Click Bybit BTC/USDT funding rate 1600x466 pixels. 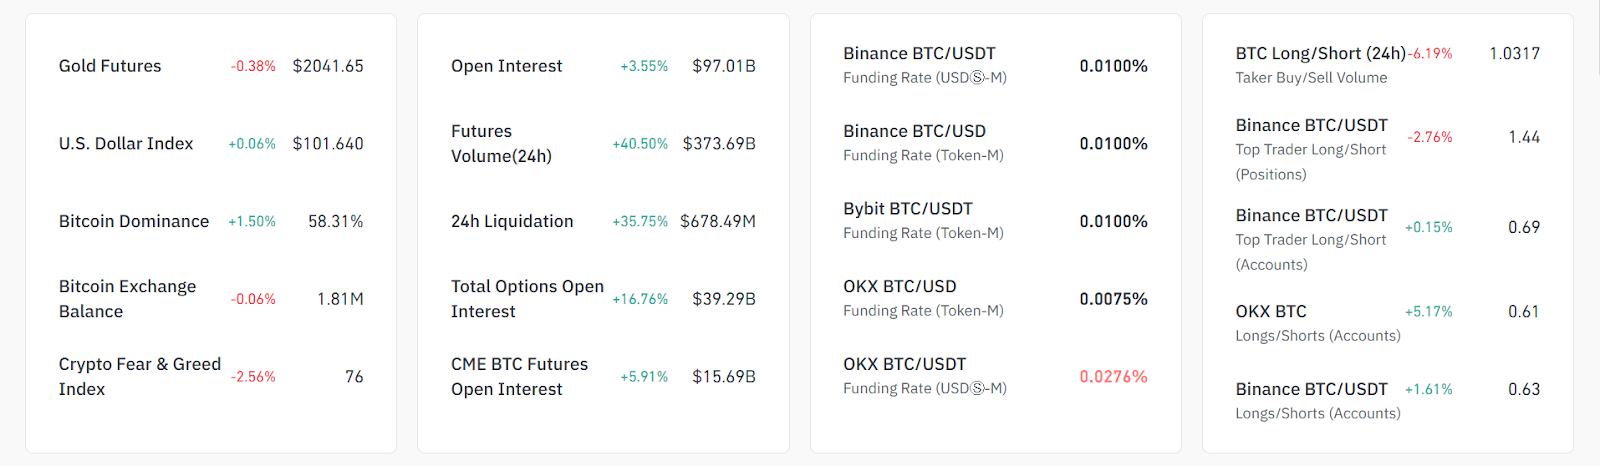[x=907, y=209]
